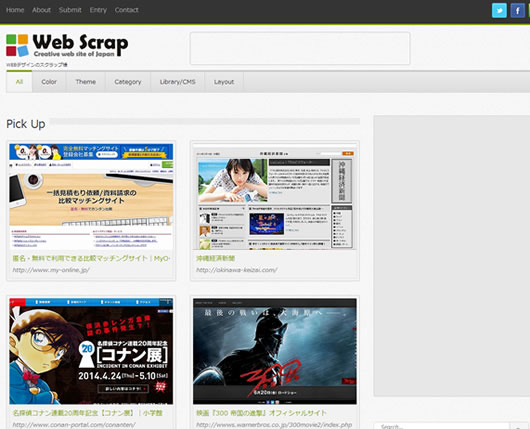
Task: Click the 沖縄経済新聞 title link
Action: tap(216, 259)
